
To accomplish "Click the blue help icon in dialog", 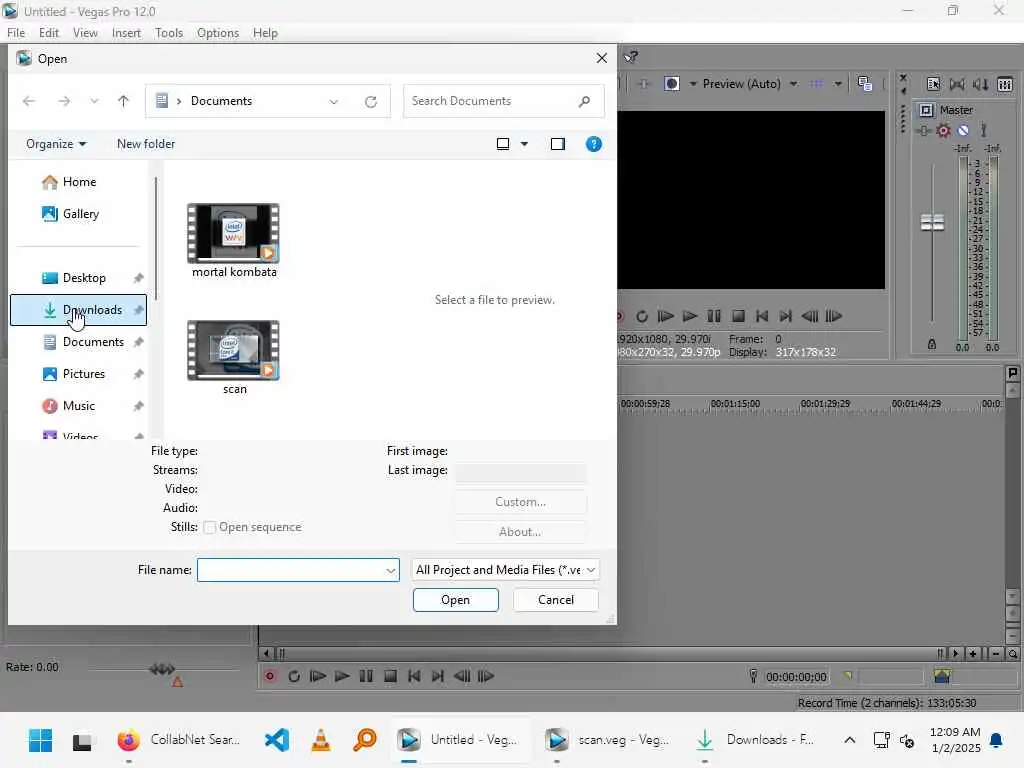I will (x=594, y=144).
